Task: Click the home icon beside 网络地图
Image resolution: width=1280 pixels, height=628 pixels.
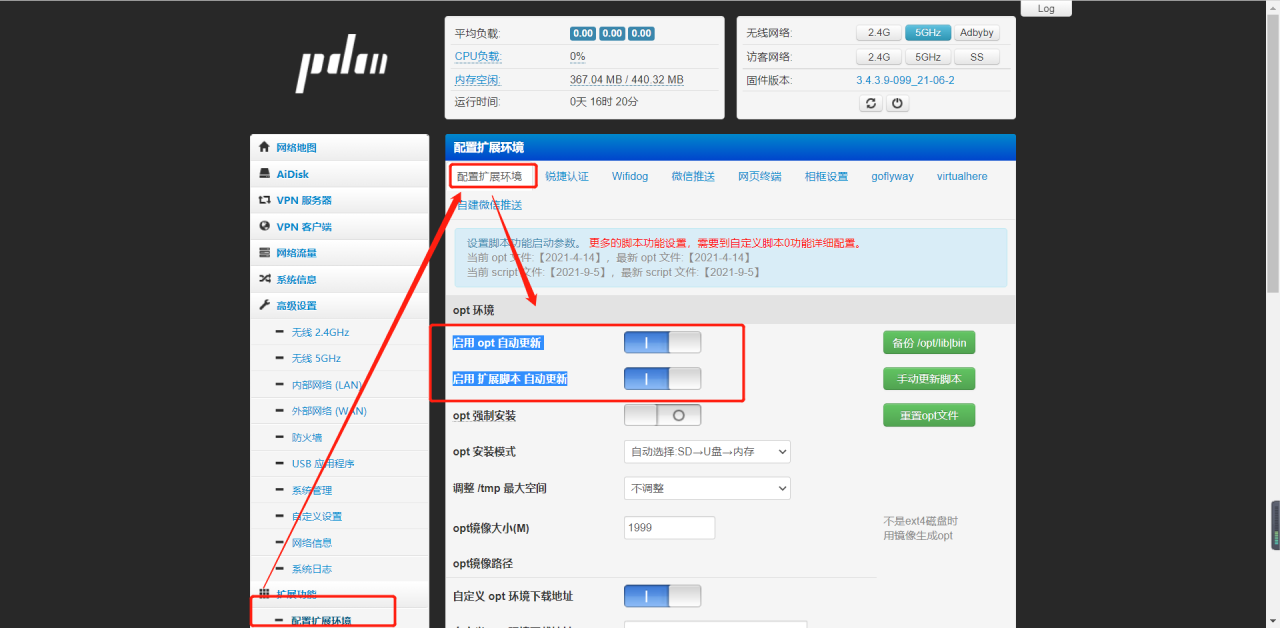Action: pos(265,147)
